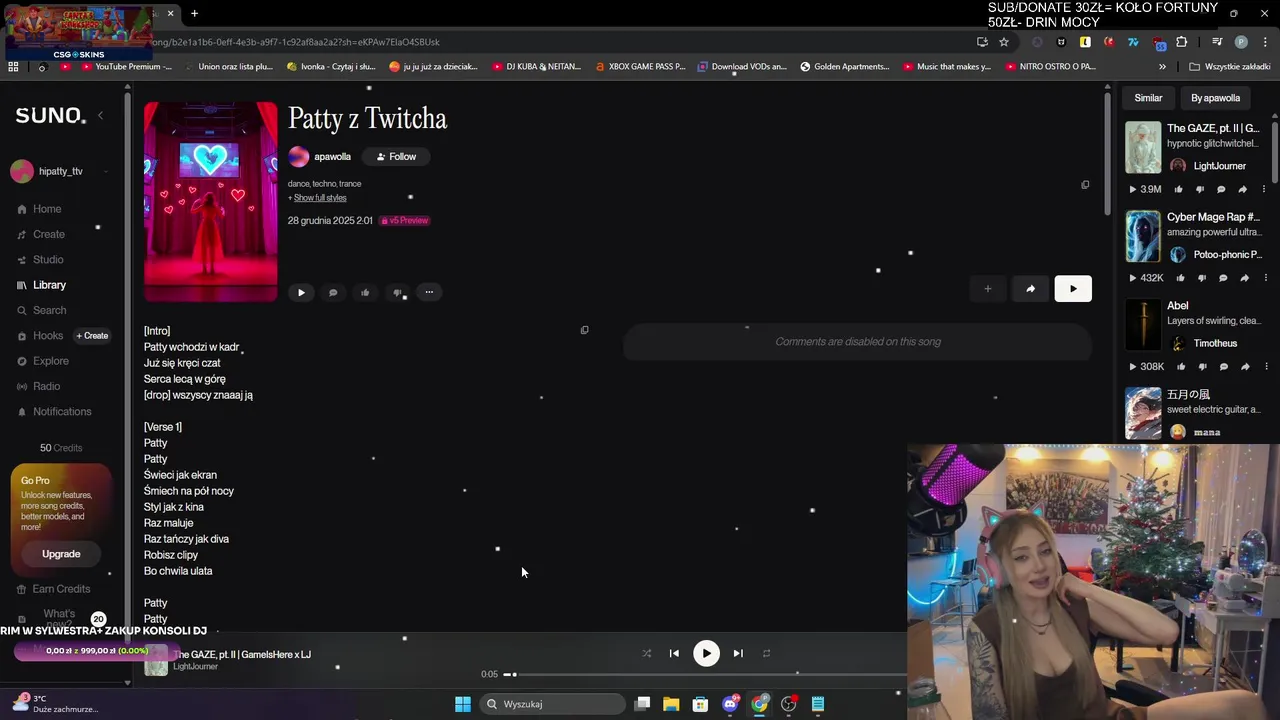Like the Patty z Twitcha song

[x=365, y=293]
